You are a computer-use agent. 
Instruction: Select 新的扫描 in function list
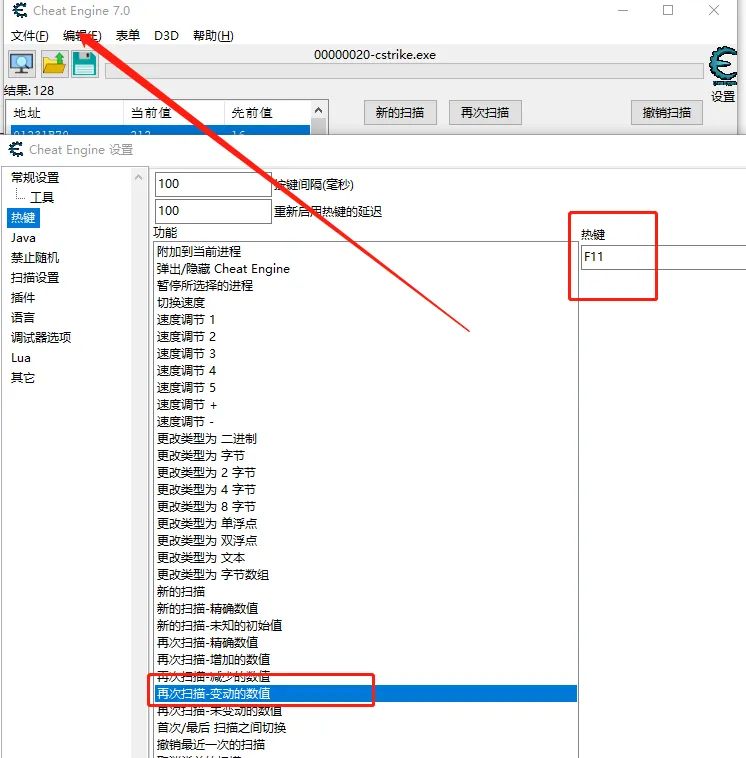366,592
